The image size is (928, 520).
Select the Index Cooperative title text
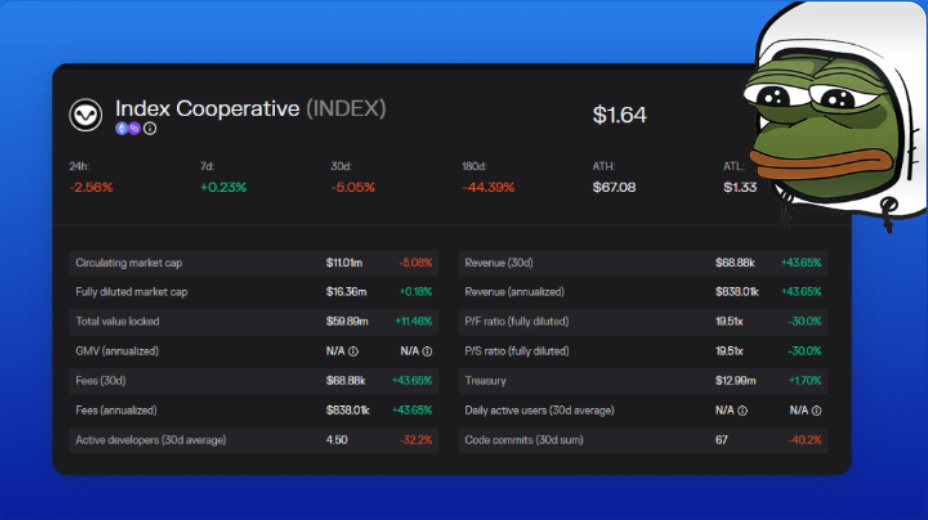(x=207, y=109)
